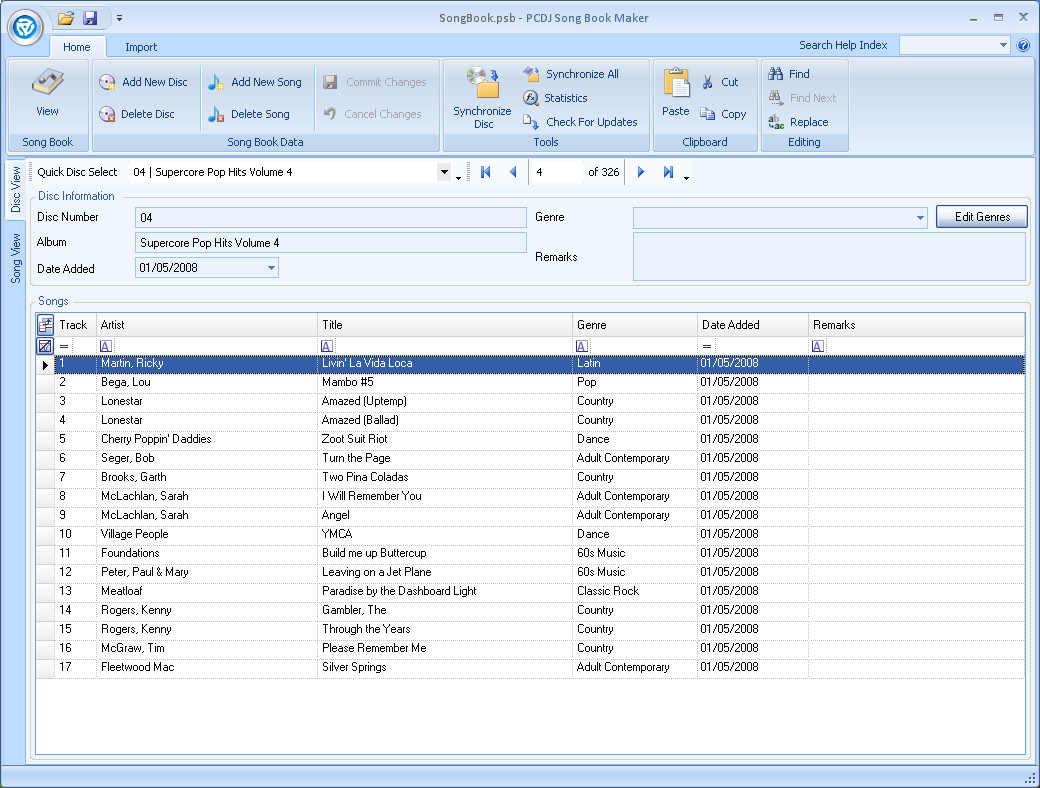Expand the Quick Disc Select dropdown

(444, 172)
